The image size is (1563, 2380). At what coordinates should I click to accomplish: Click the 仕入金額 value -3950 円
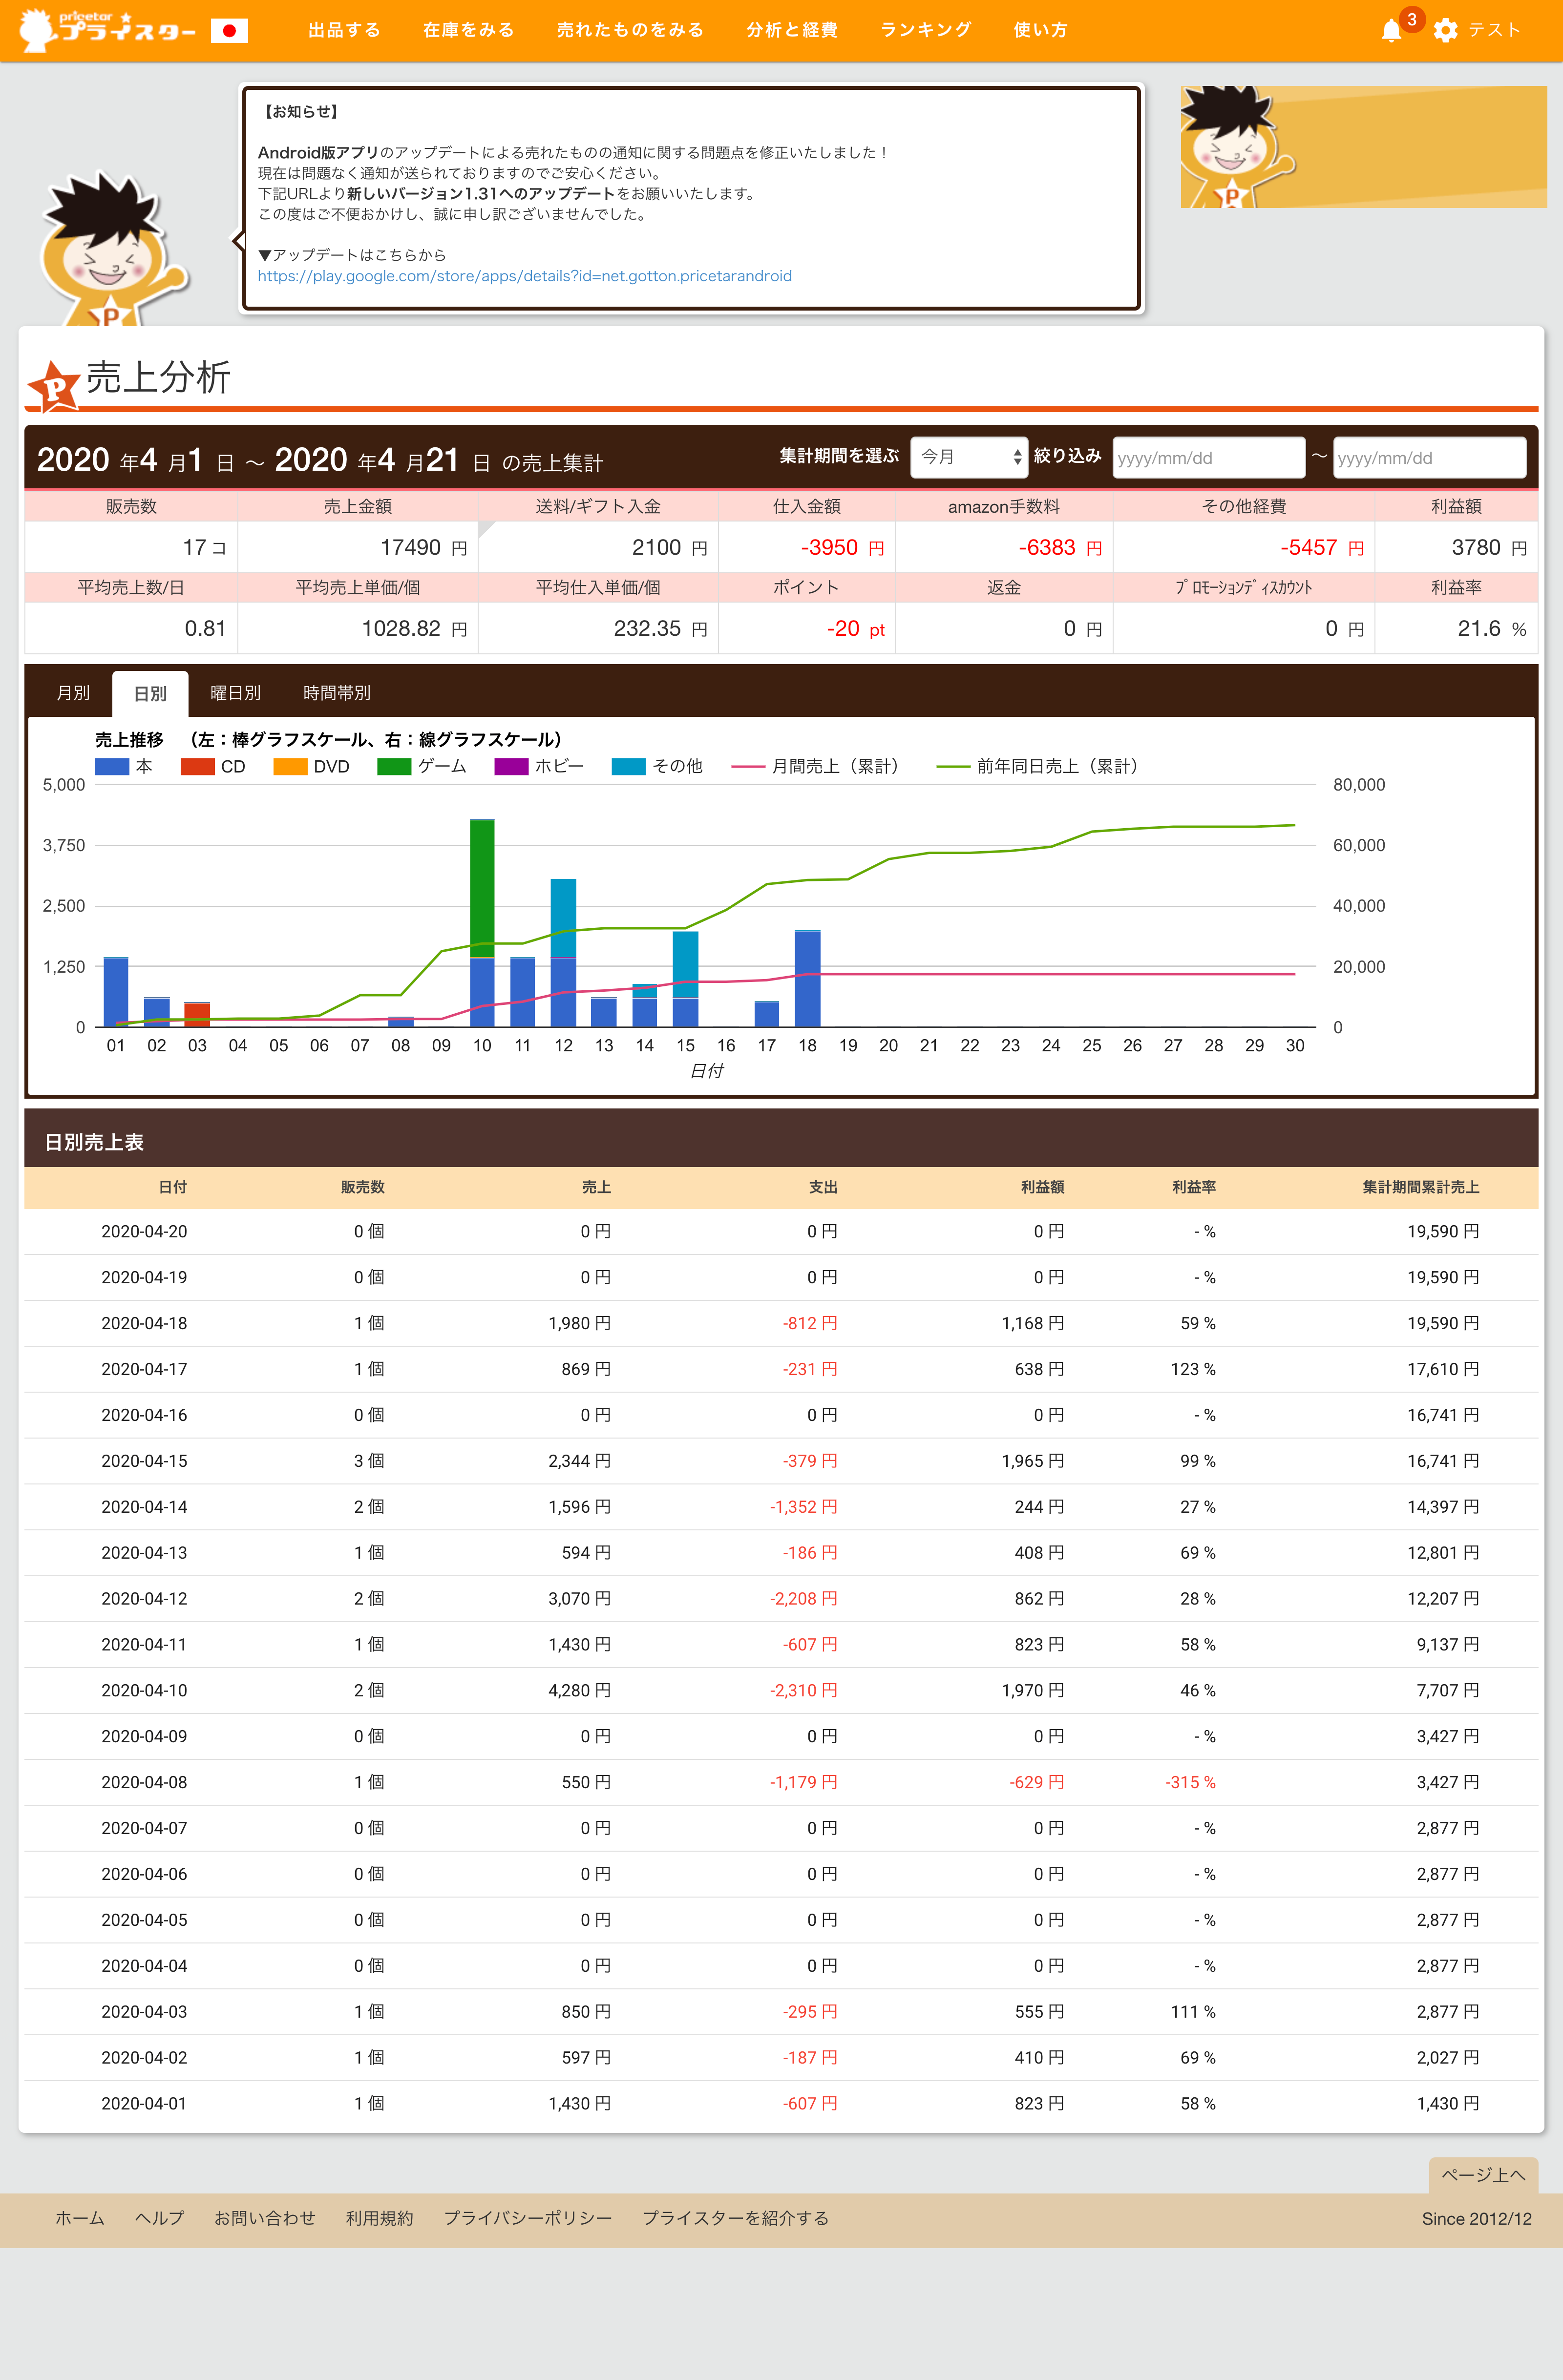(x=842, y=548)
